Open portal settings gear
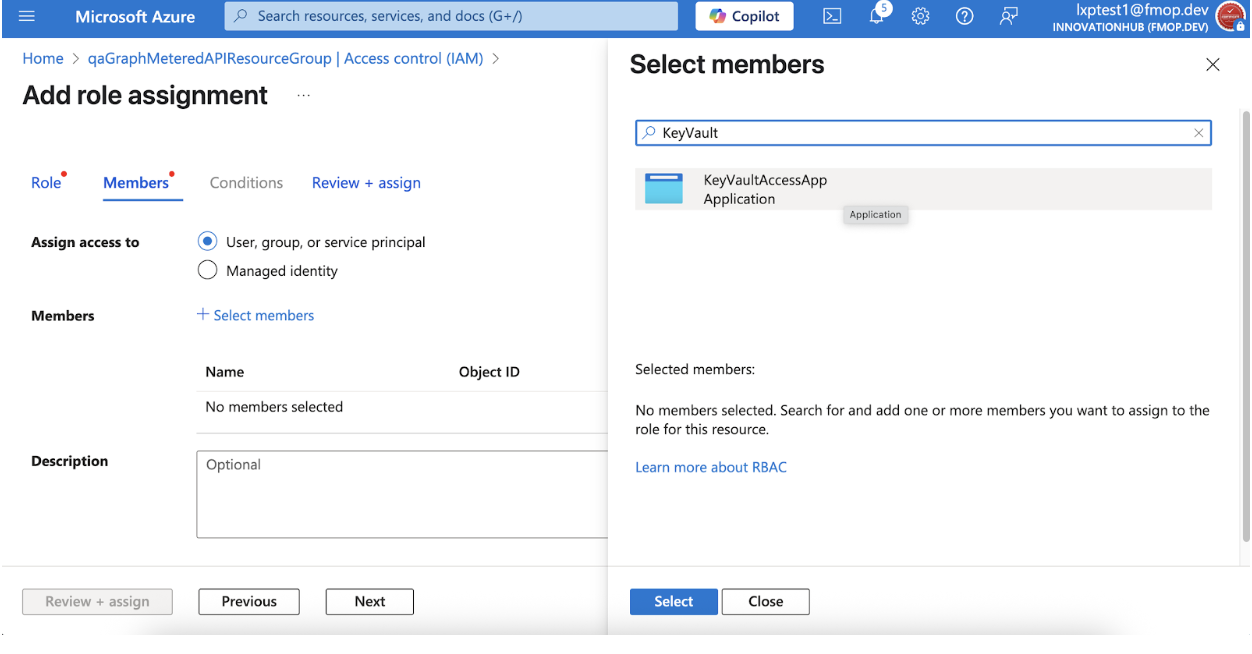This screenshot has width=1252, height=654. pyautogui.click(x=921, y=17)
